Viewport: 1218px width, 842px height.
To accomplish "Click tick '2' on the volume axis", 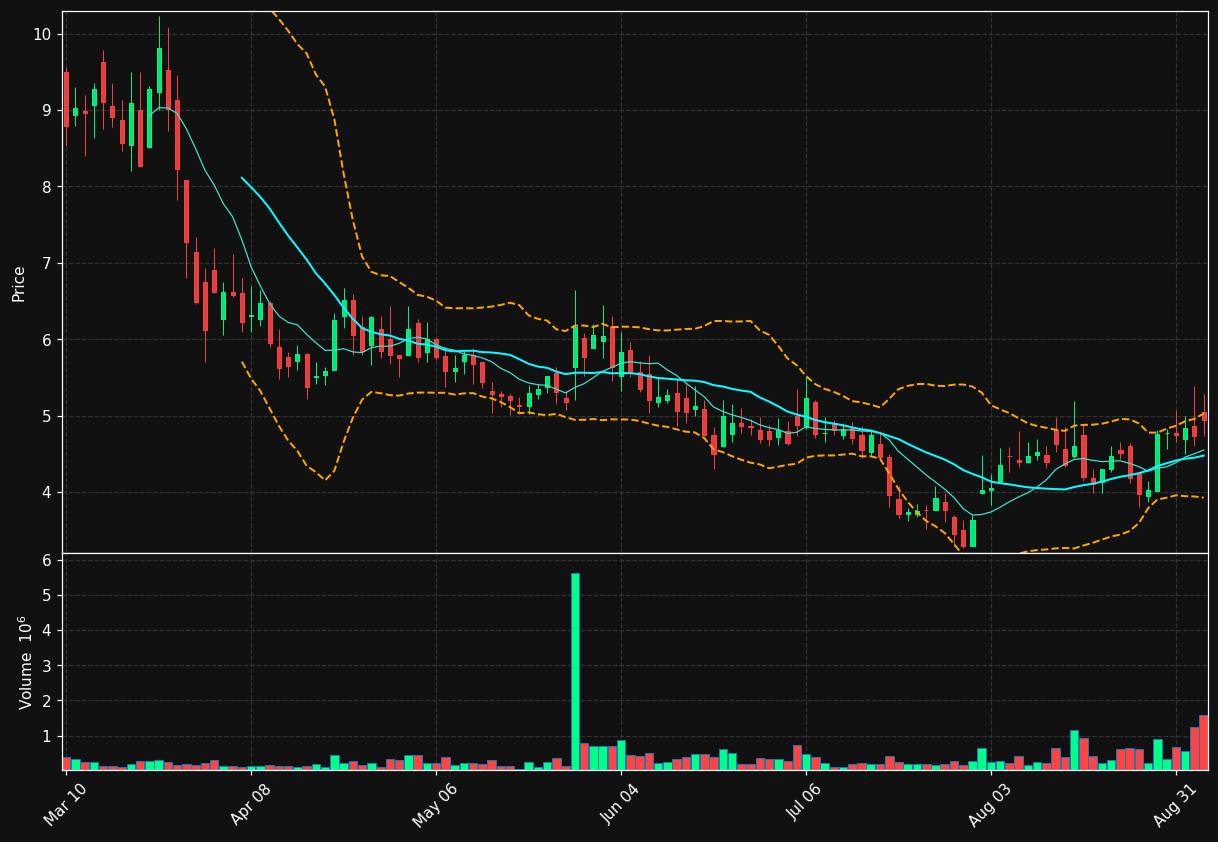I will tap(47, 701).
